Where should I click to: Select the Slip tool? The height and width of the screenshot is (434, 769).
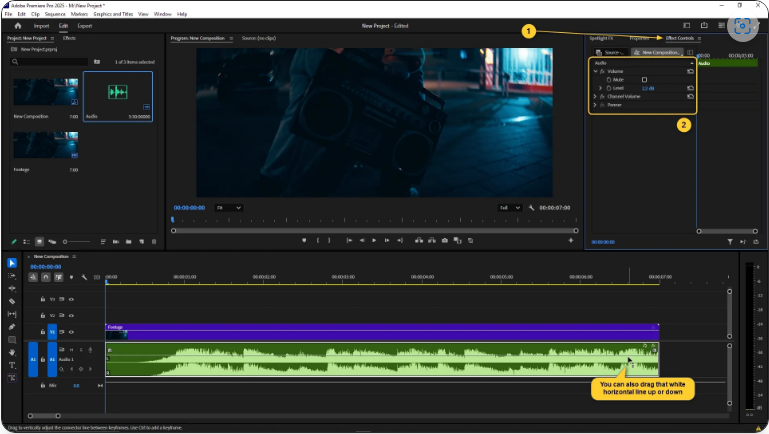[12, 314]
